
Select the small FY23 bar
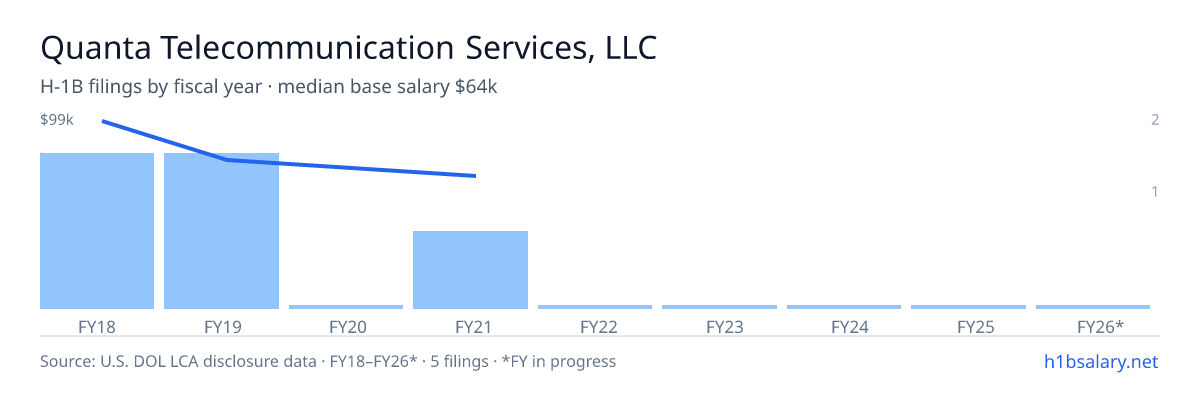coord(719,307)
